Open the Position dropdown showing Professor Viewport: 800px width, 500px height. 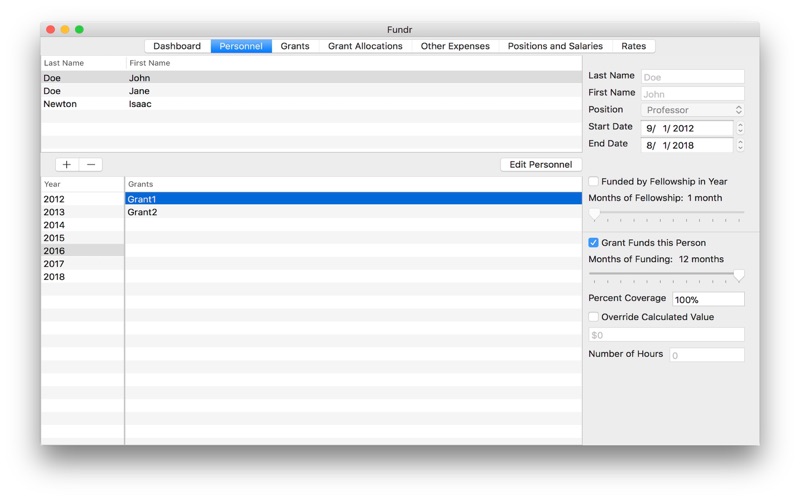point(692,110)
